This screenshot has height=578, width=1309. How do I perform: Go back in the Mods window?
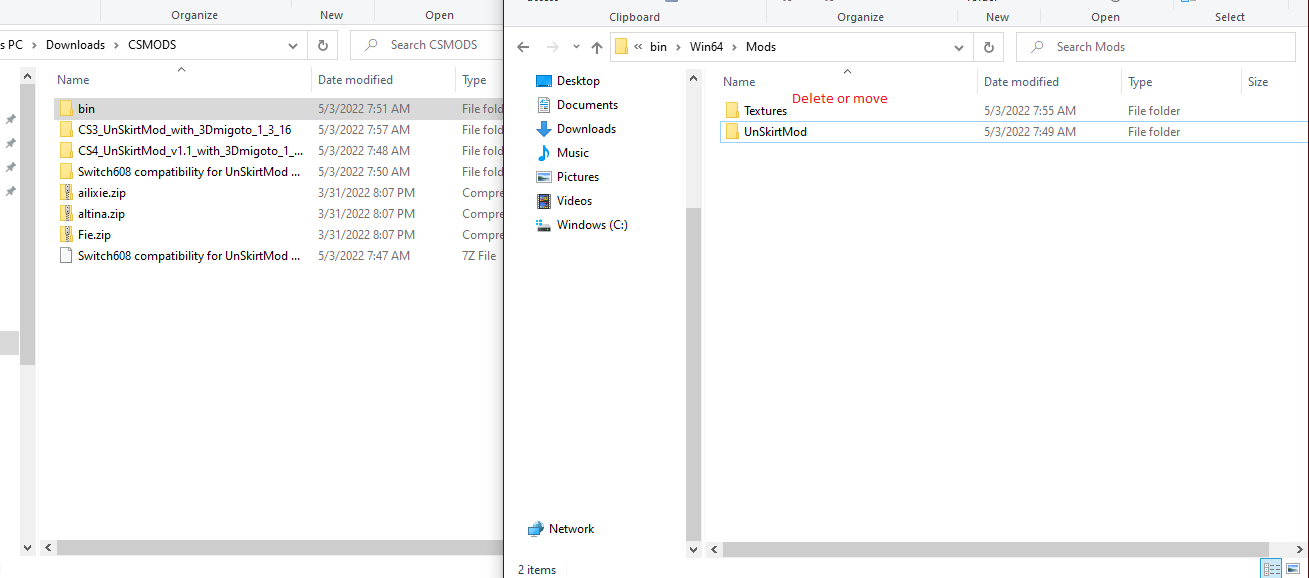coord(522,47)
